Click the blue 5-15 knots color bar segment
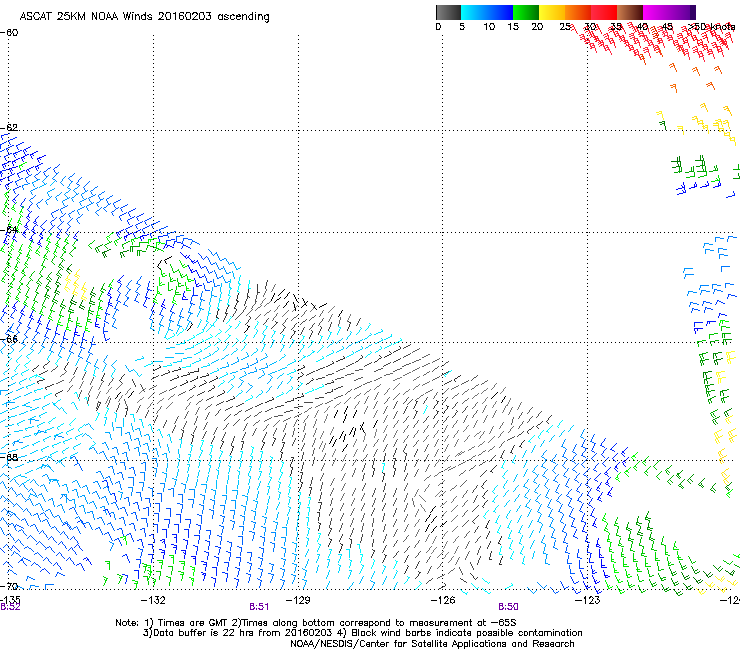Viewport: 740px width, 650px height. (487, 12)
